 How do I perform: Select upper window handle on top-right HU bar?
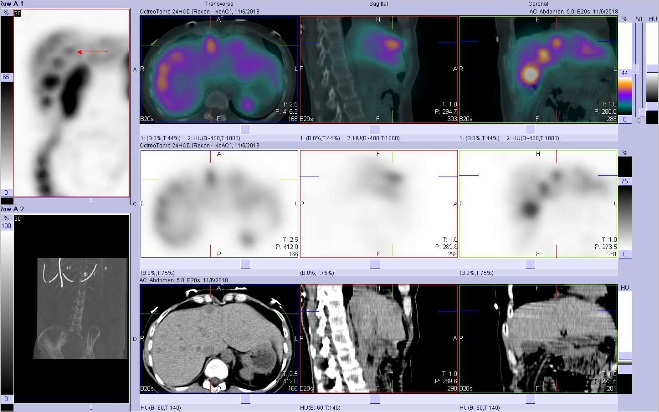point(652,69)
